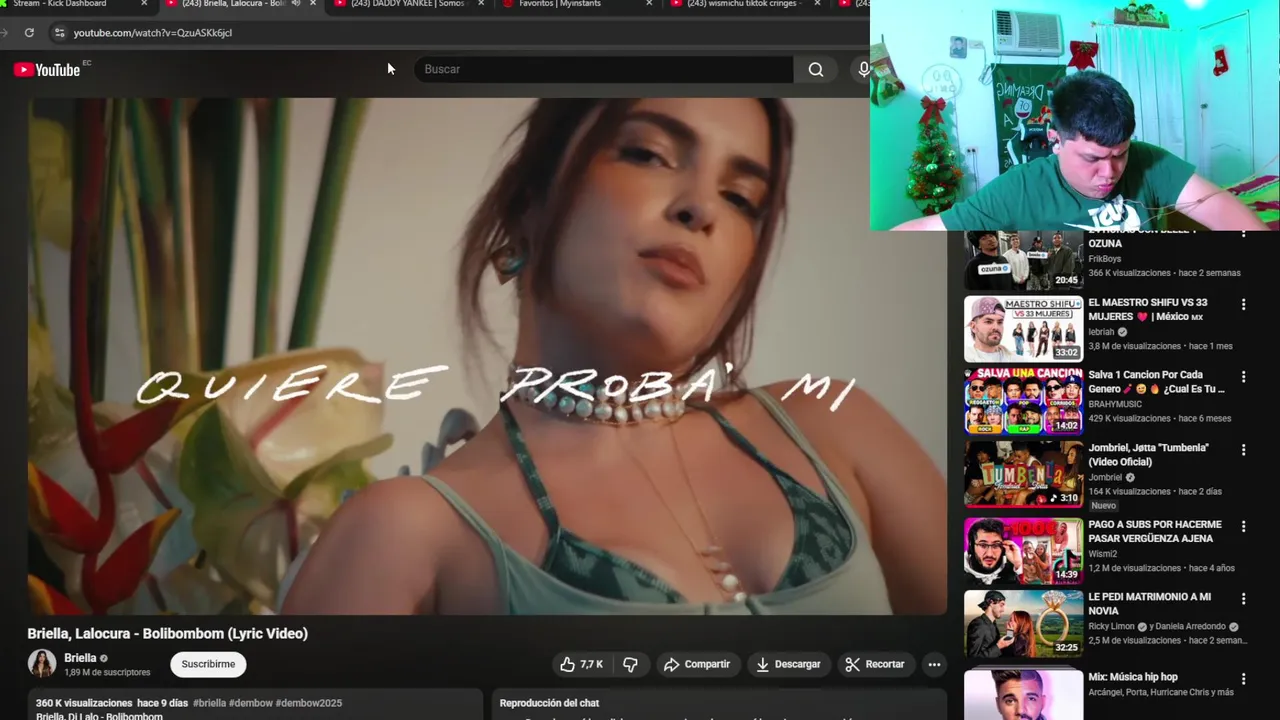Click the search magnifier button

(816, 69)
